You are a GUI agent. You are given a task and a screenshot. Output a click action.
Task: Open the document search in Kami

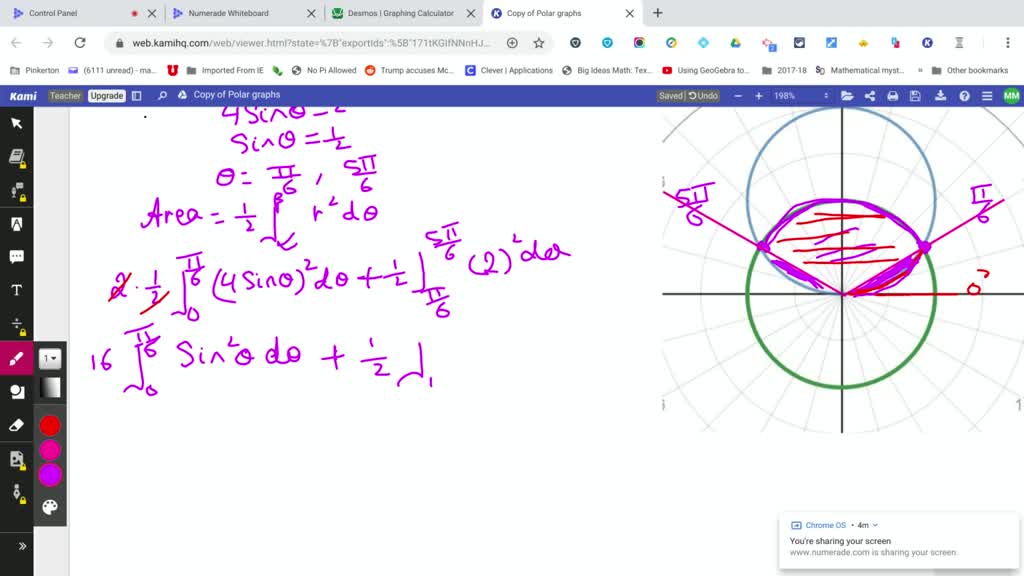click(x=163, y=95)
